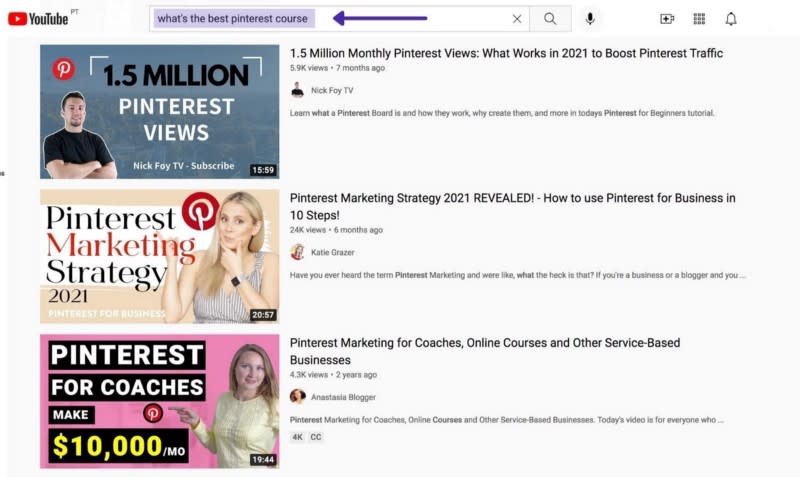The image size is (800, 477).
Task: Open the Pinterest for Coaches thumbnail
Action: [160, 401]
